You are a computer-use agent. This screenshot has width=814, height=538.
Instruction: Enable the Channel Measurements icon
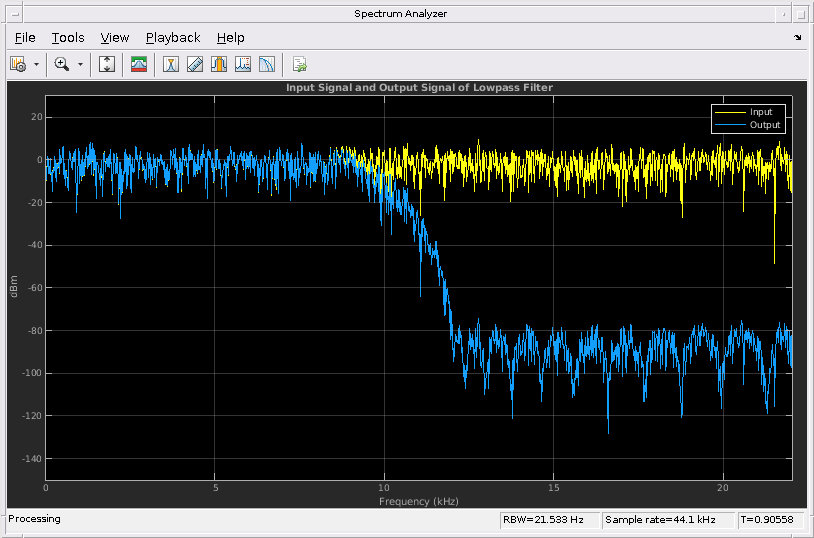point(219,64)
